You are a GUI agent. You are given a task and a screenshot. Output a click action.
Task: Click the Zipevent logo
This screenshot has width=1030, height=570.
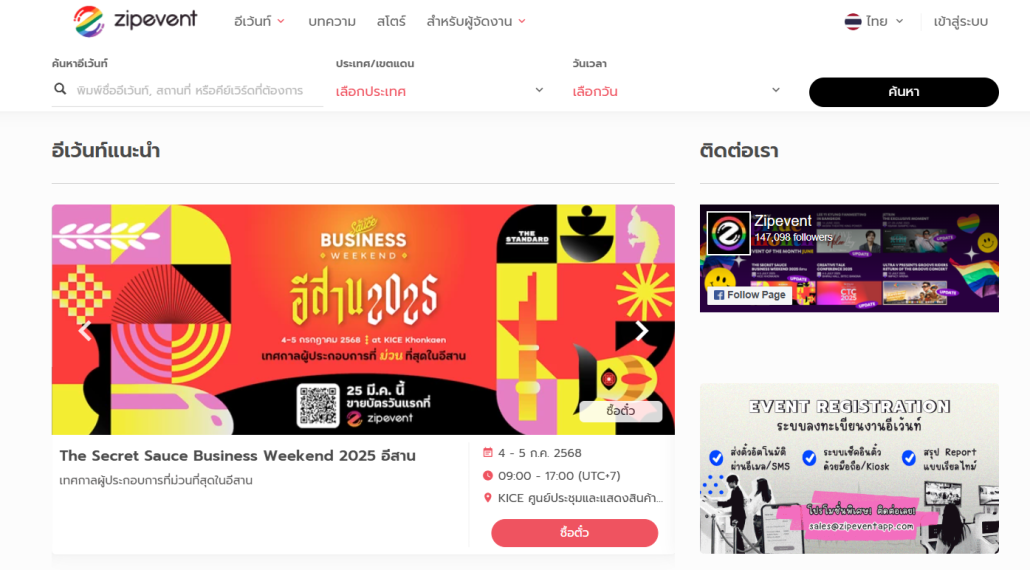135,21
